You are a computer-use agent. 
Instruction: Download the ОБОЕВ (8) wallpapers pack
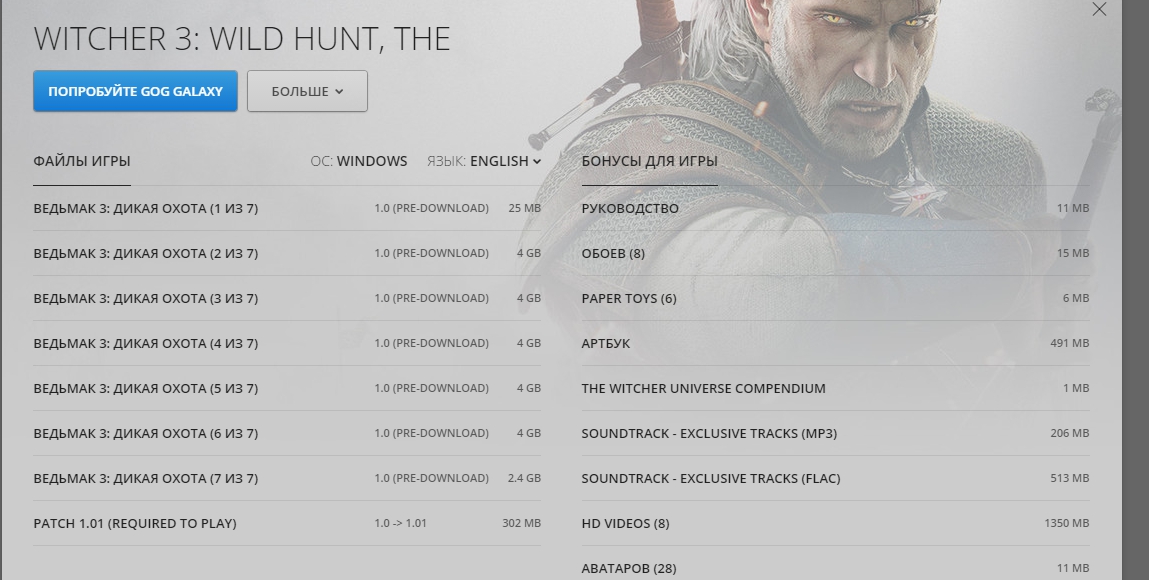point(613,254)
